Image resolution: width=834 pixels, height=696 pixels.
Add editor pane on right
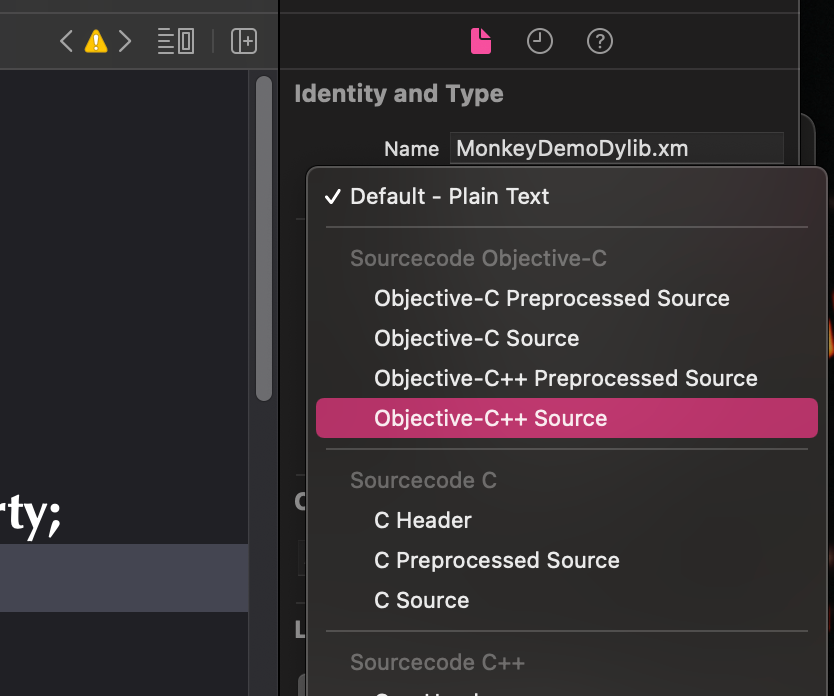point(244,41)
